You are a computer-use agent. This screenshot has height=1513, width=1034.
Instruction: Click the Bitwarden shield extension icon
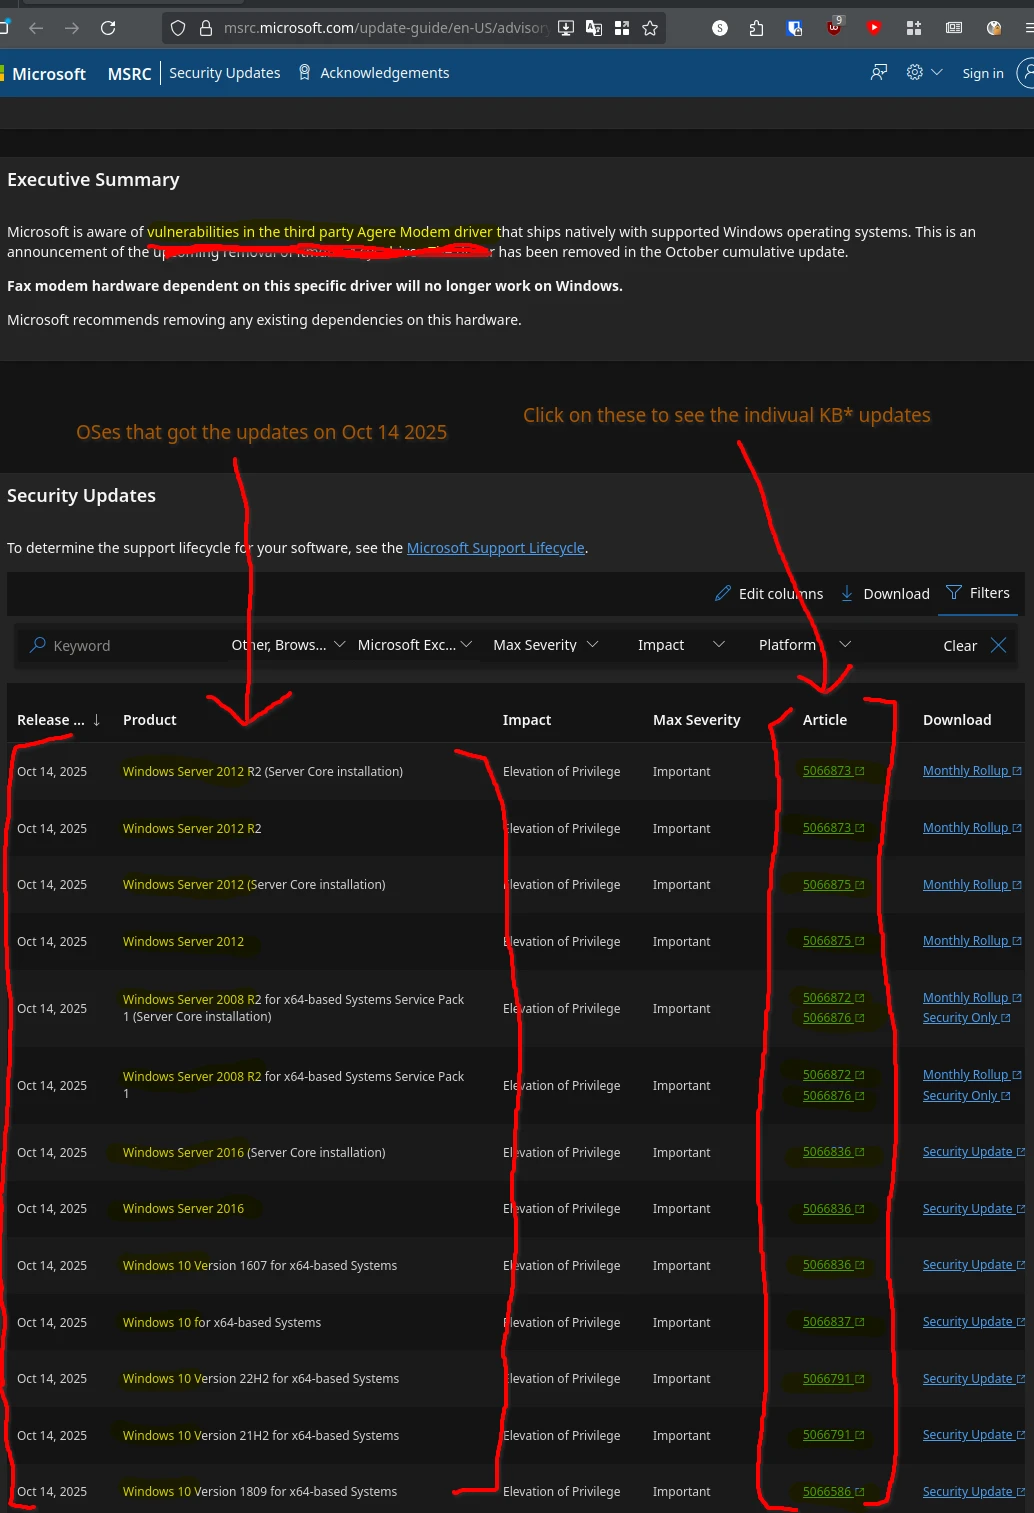pos(795,28)
